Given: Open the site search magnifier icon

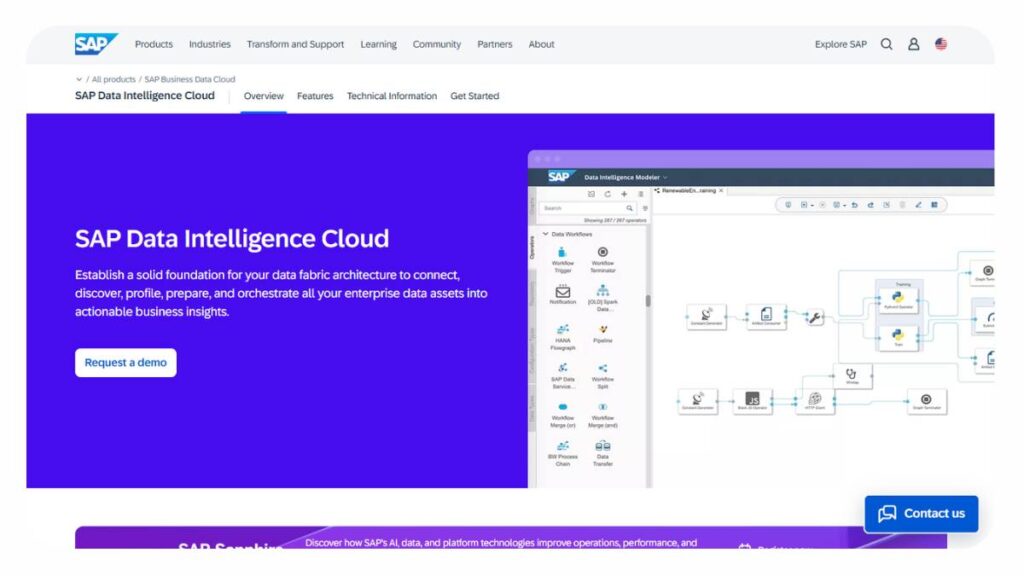Looking at the screenshot, I should click(886, 44).
